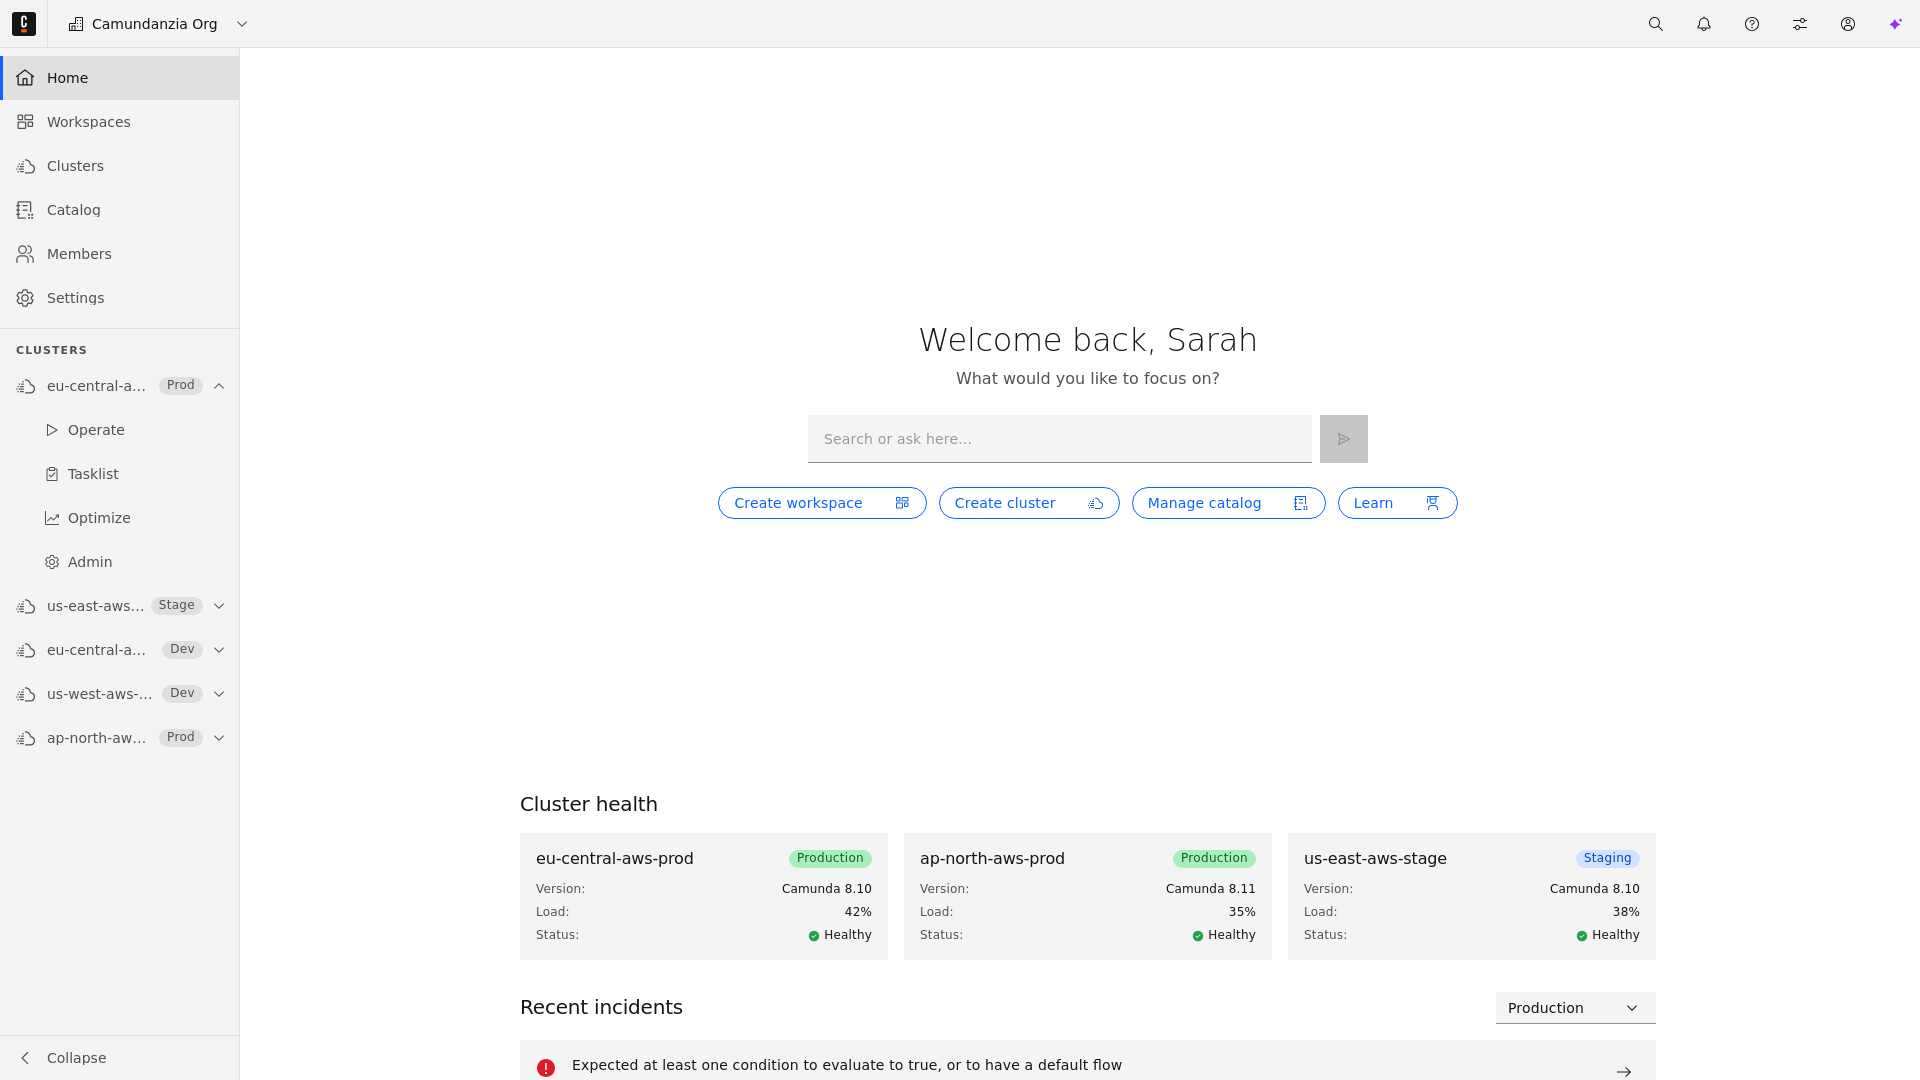Click the cloud icon for eu-central Prod cluster
This screenshot has width=1920, height=1080.
coord(26,386)
